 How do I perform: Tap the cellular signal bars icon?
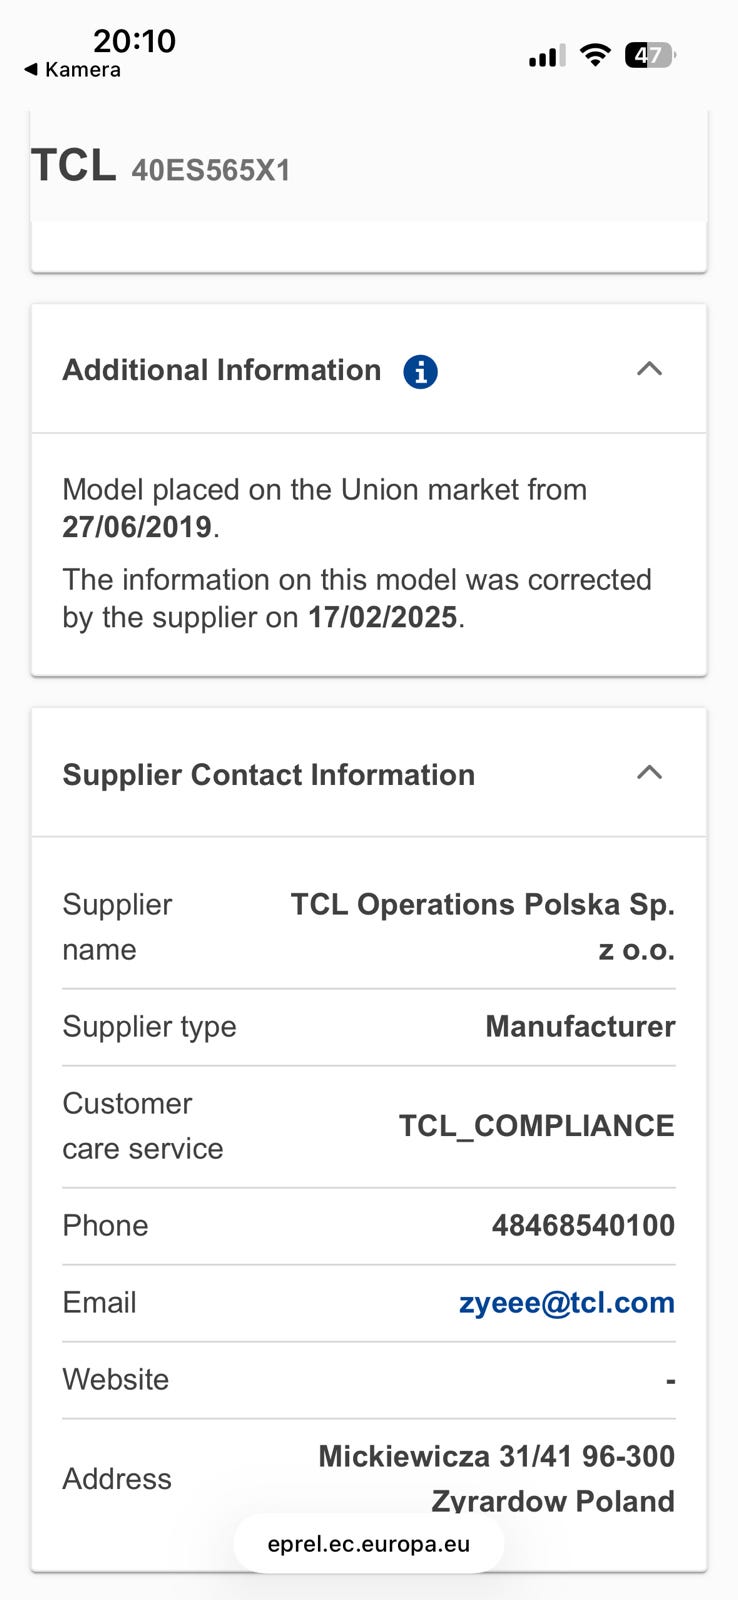tap(546, 56)
